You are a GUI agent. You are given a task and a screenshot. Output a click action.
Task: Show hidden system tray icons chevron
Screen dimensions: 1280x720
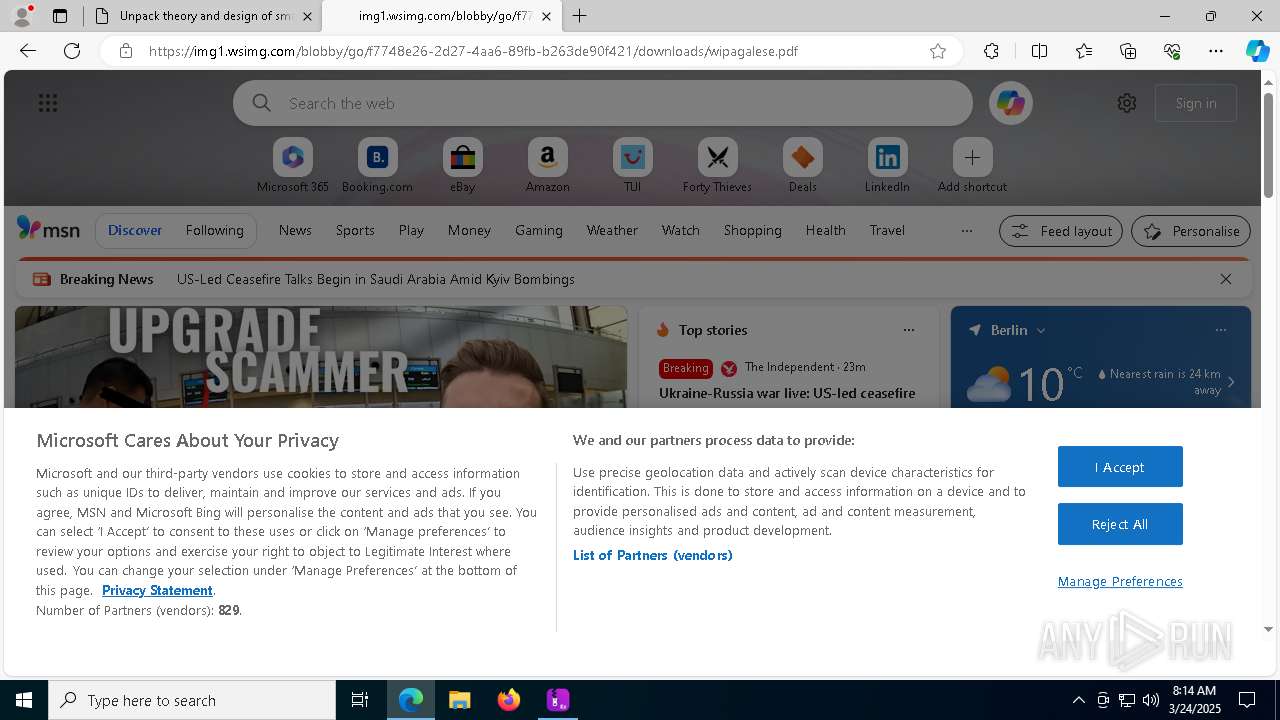click(1078, 700)
